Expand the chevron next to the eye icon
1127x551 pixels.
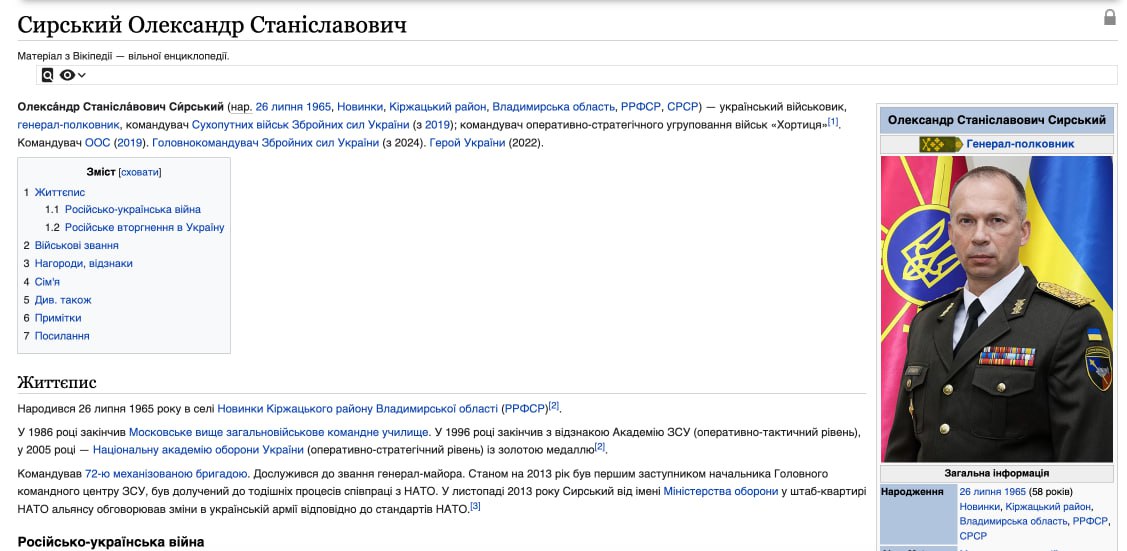point(82,75)
